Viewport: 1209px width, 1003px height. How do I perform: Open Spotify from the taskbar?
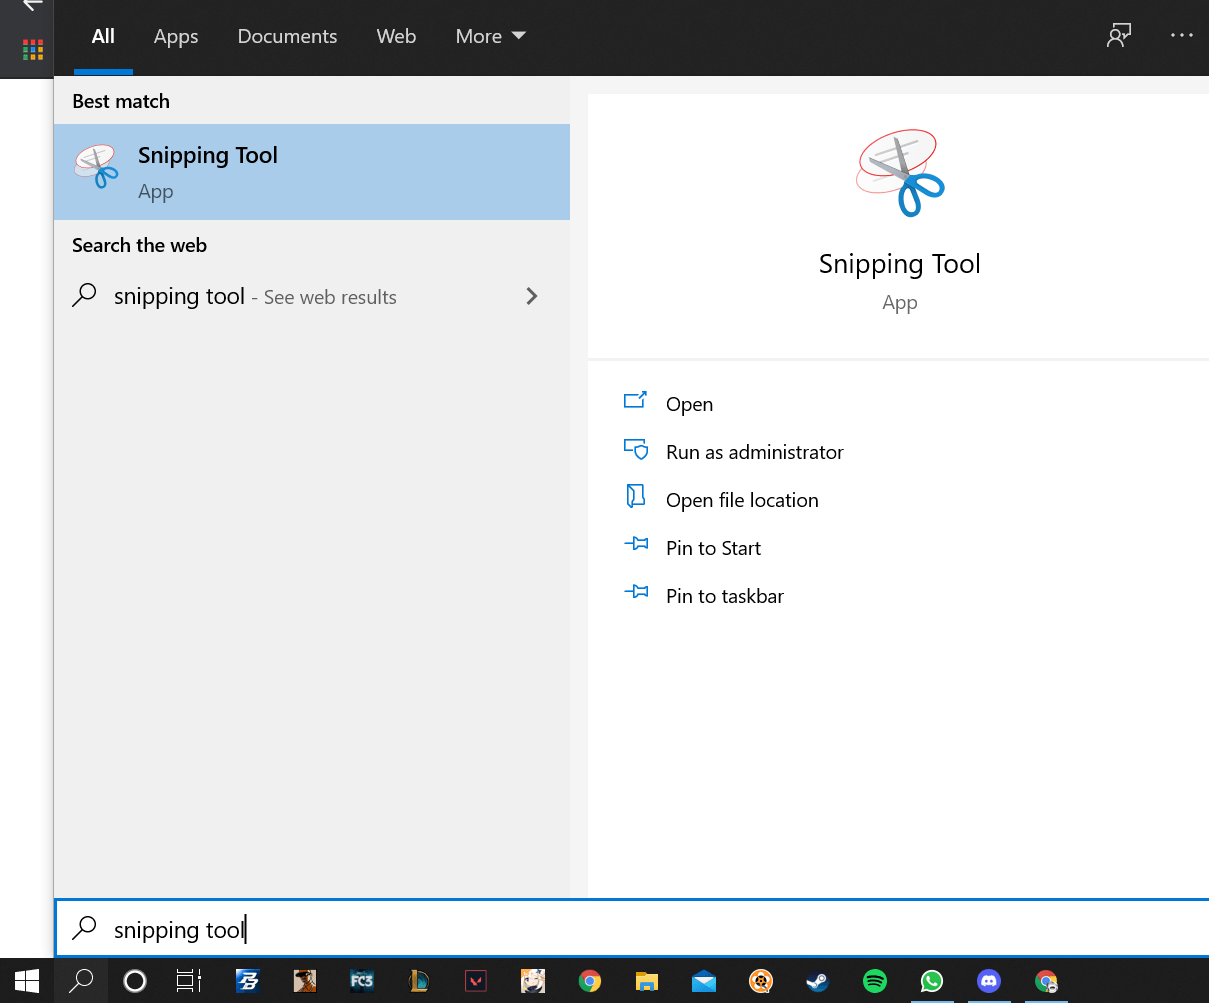click(875, 981)
